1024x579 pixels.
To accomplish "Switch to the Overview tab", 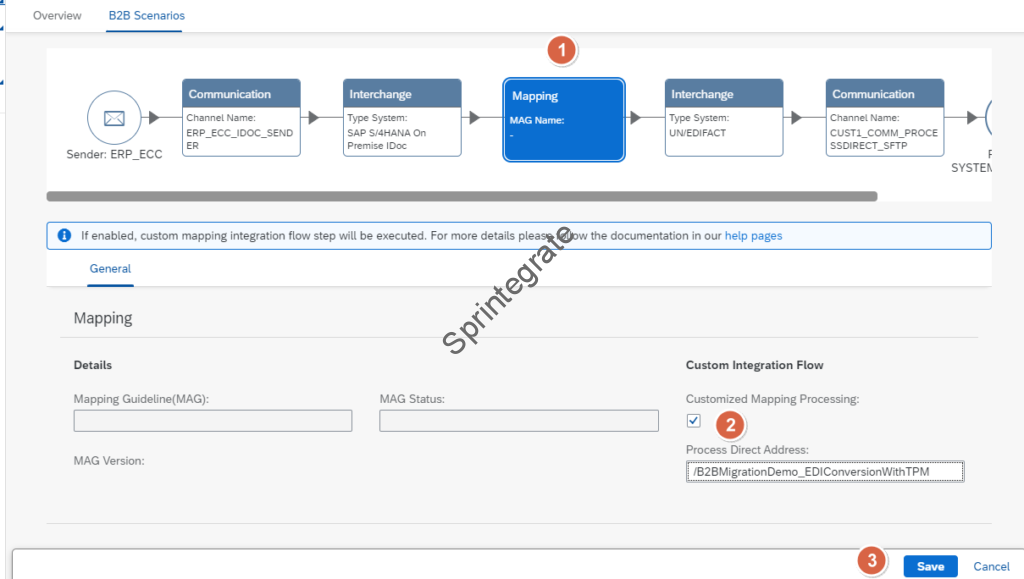I will click(x=57, y=16).
